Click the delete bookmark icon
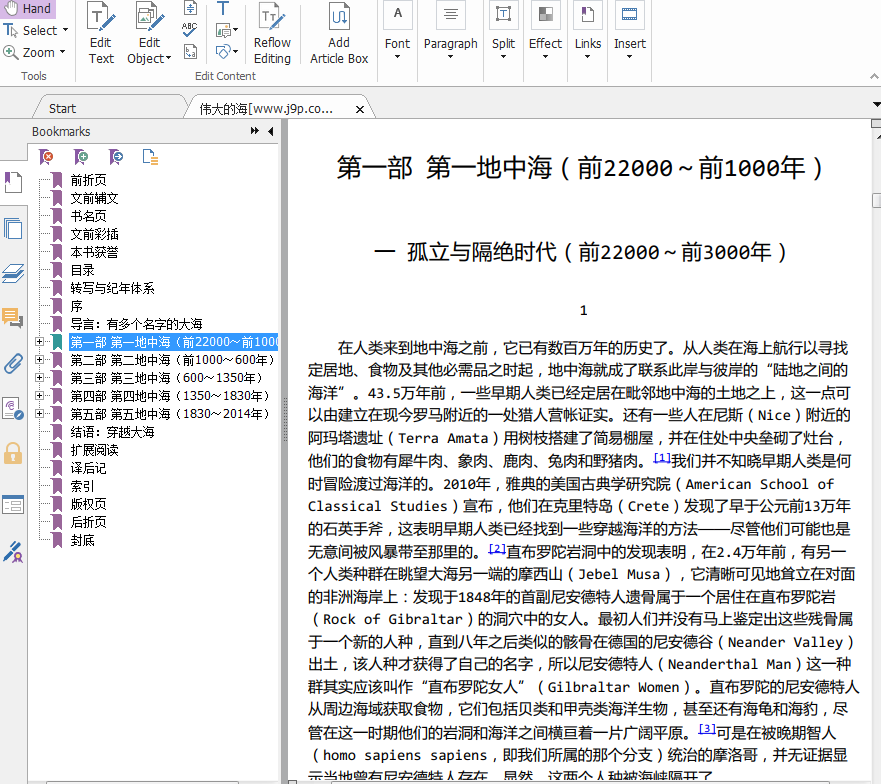This screenshot has height=784, width=881. [46, 156]
